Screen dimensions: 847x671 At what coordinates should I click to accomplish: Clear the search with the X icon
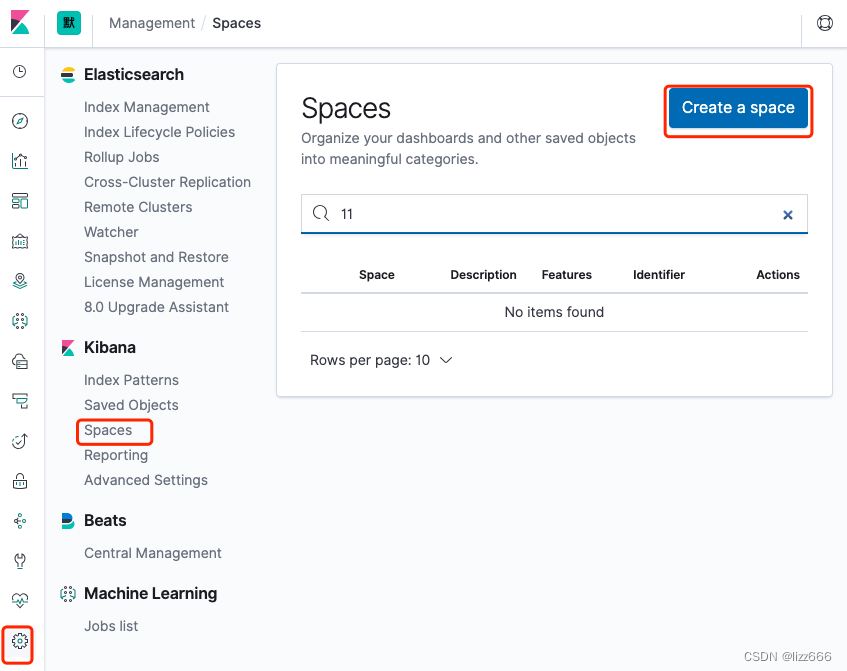click(788, 214)
